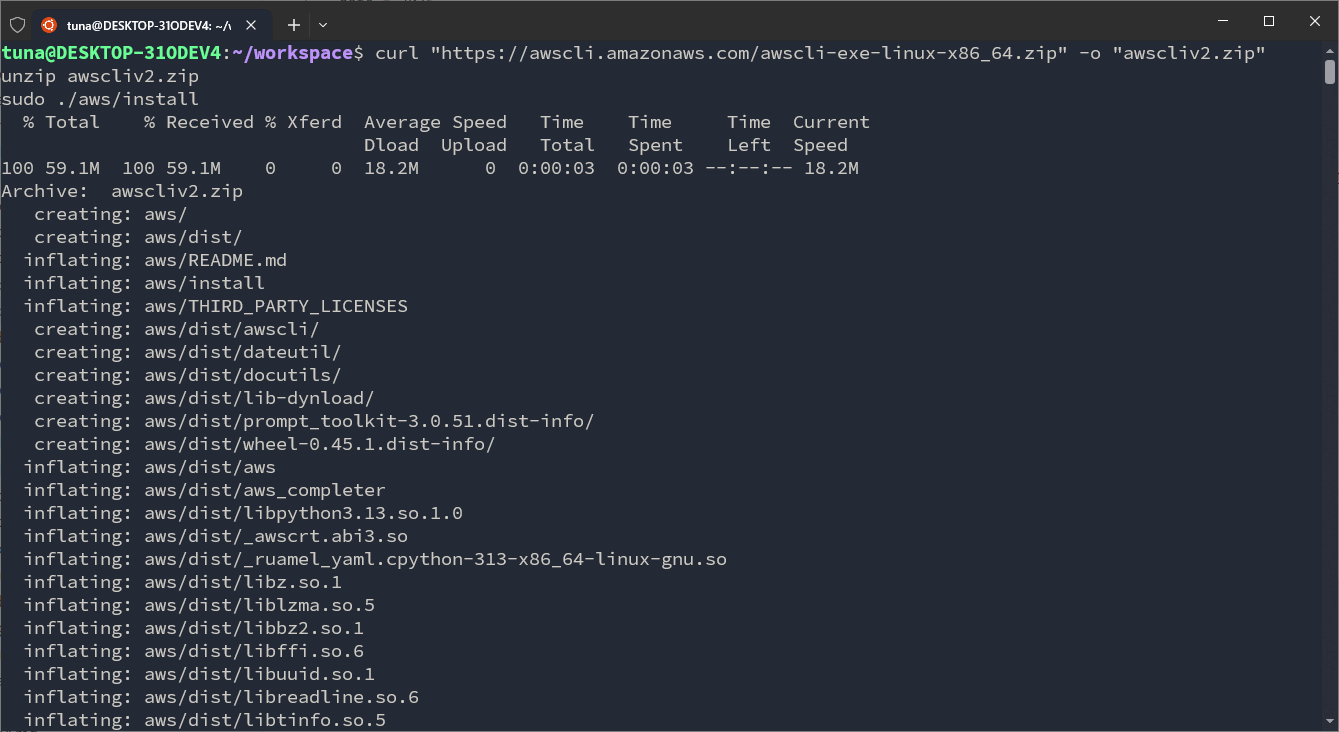Click the "Archive: awscliv2.zip" output line

coord(122,191)
